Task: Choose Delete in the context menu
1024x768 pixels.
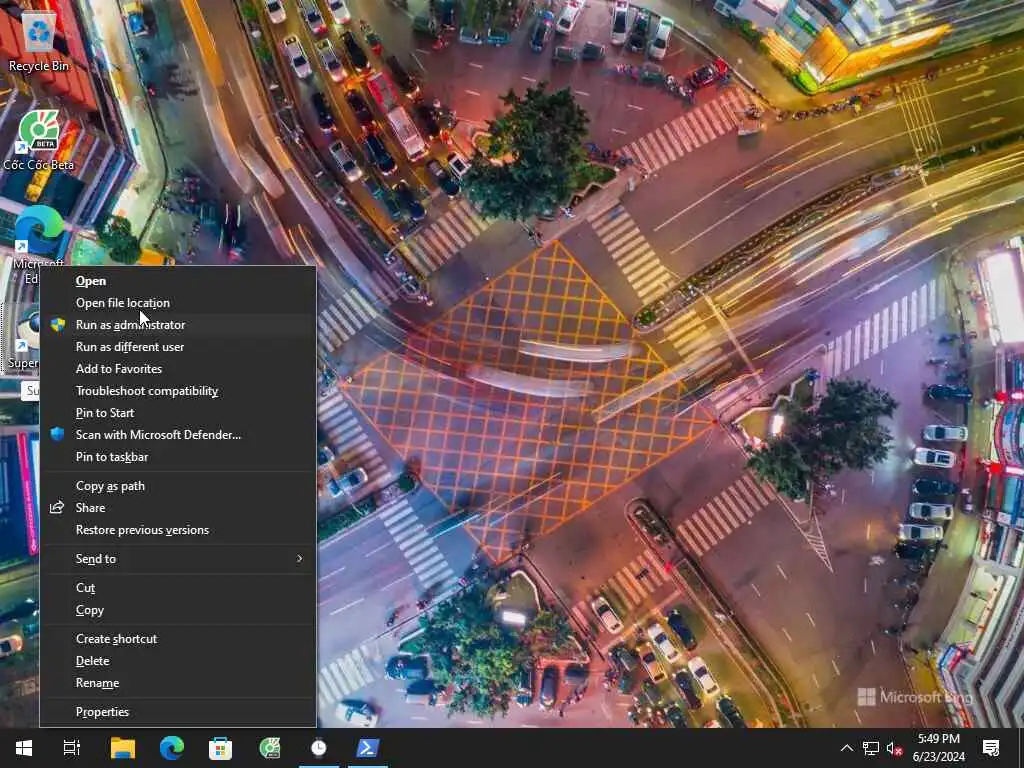Action: click(178, 661)
